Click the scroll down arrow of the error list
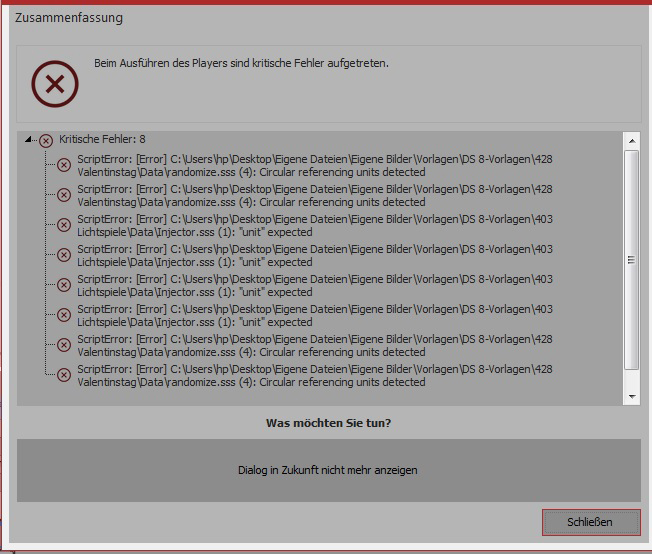The width and height of the screenshot is (652, 554). coord(631,397)
